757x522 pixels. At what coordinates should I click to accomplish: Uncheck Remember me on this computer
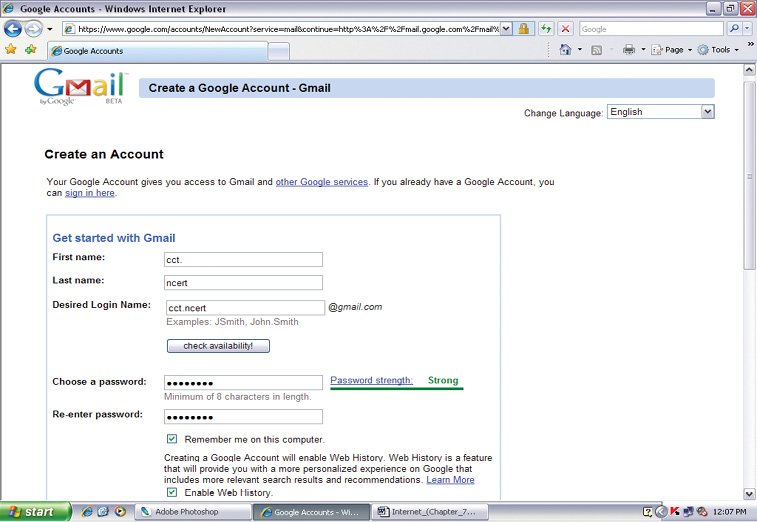pos(171,439)
